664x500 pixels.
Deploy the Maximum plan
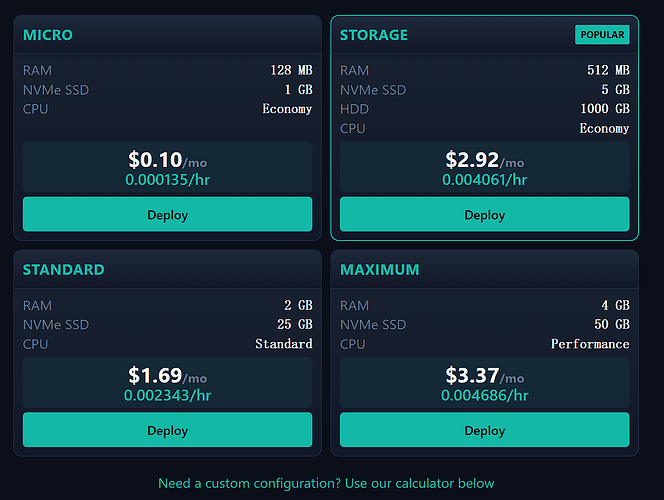click(484, 430)
